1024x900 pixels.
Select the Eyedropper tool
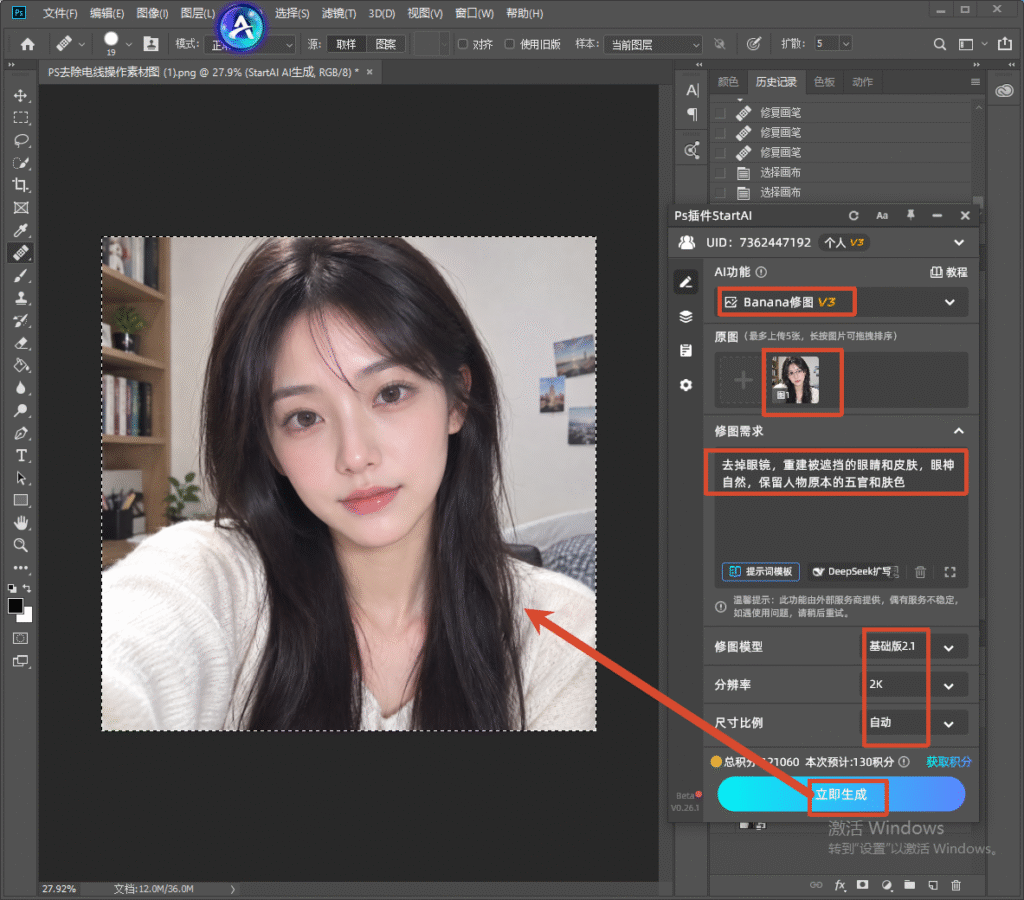pyautogui.click(x=21, y=231)
